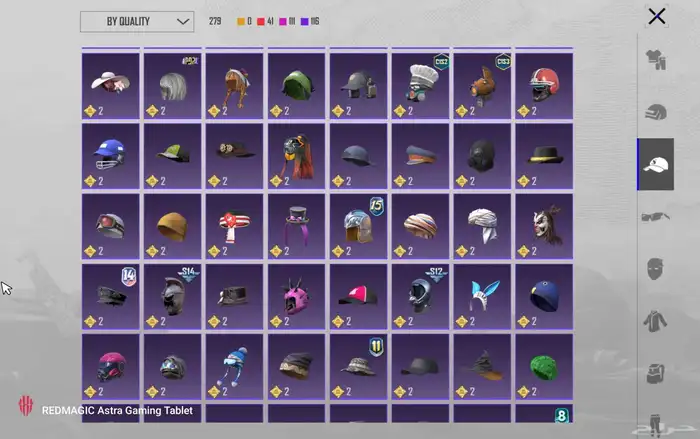The image size is (700, 439).
Task: Select the green knit beret item
Action: pyautogui.click(x=544, y=366)
